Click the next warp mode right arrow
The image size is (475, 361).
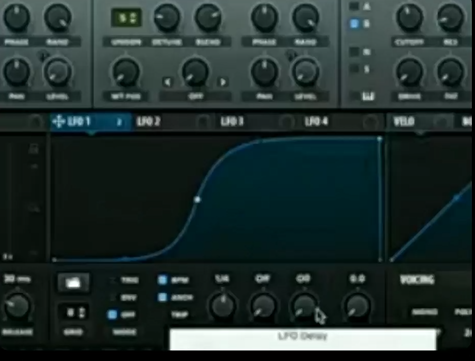(x=223, y=82)
